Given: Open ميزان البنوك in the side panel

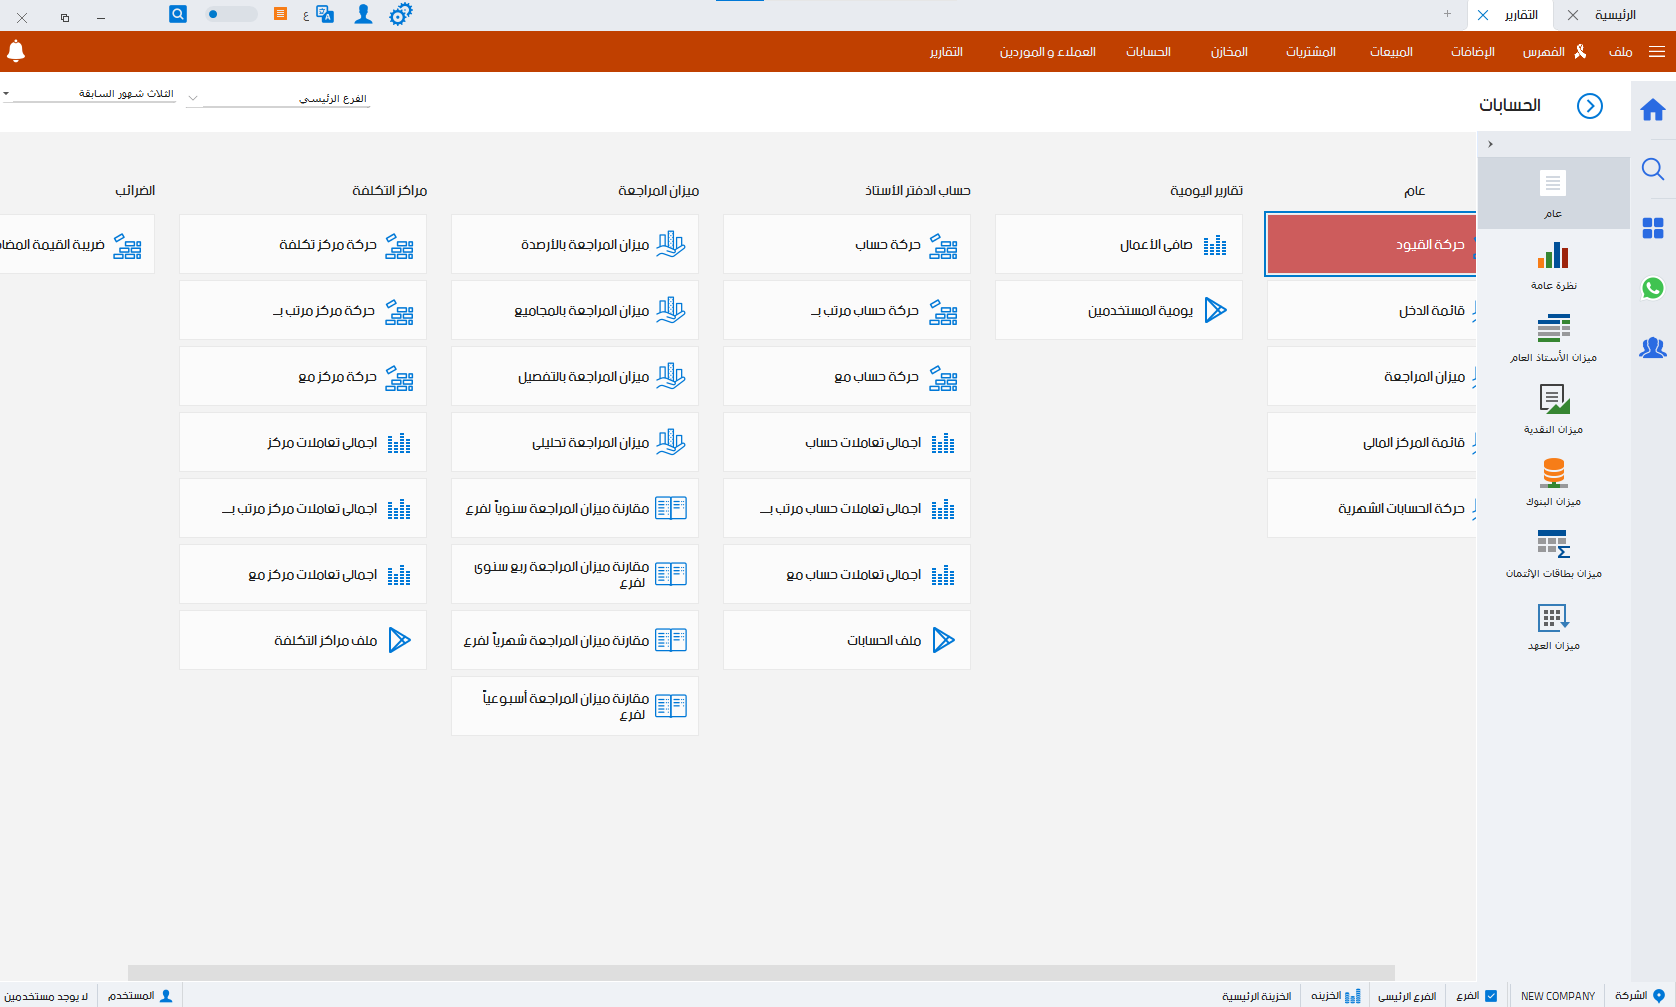Looking at the screenshot, I should 1553,481.
